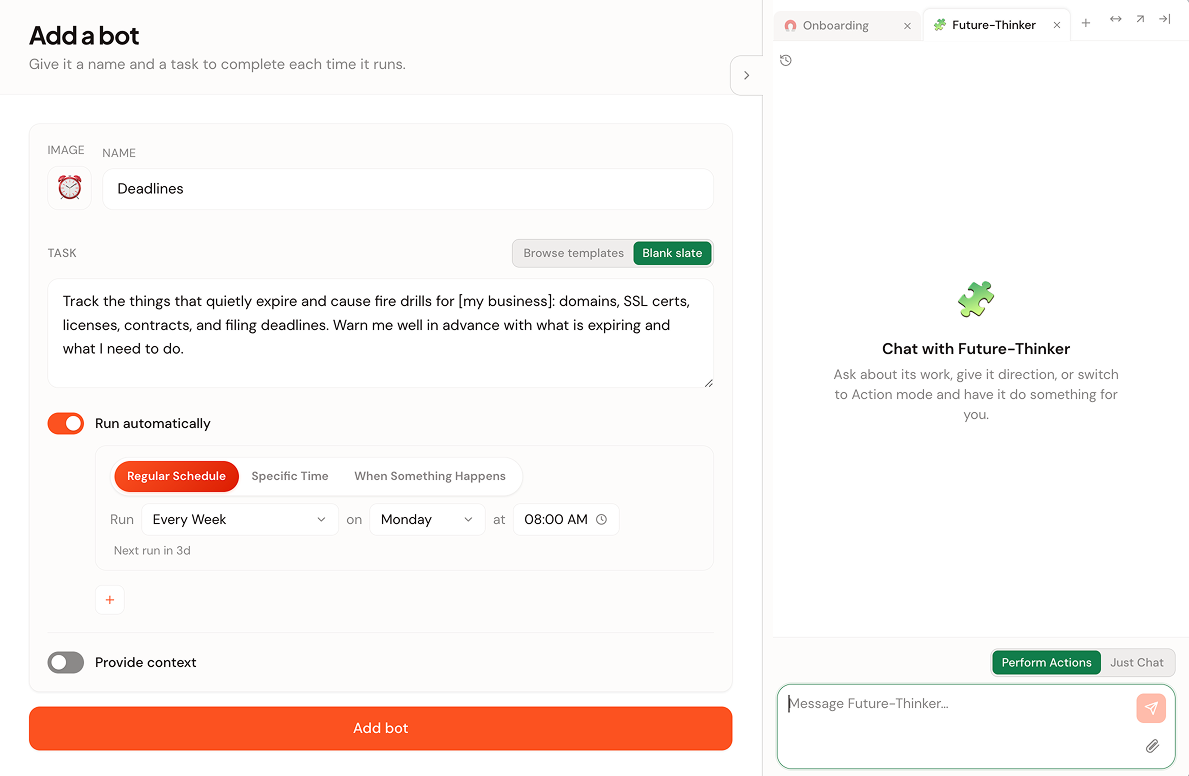Click 'Chat with Future-Thinker' heading
The image size is (1189, 776).
[976, 349]
